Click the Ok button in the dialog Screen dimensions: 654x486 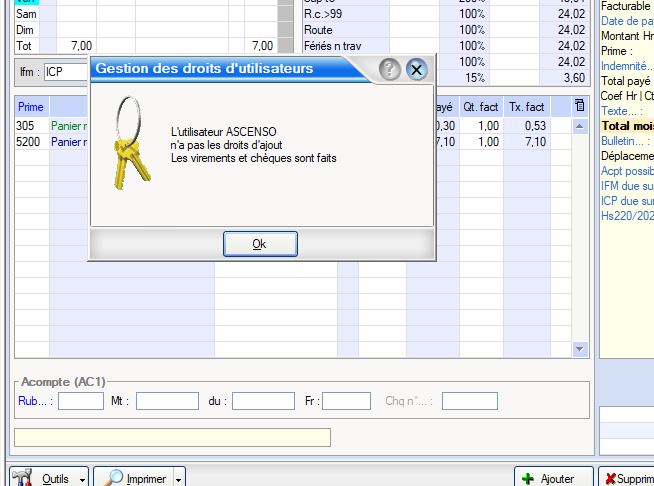coord(259,244)
